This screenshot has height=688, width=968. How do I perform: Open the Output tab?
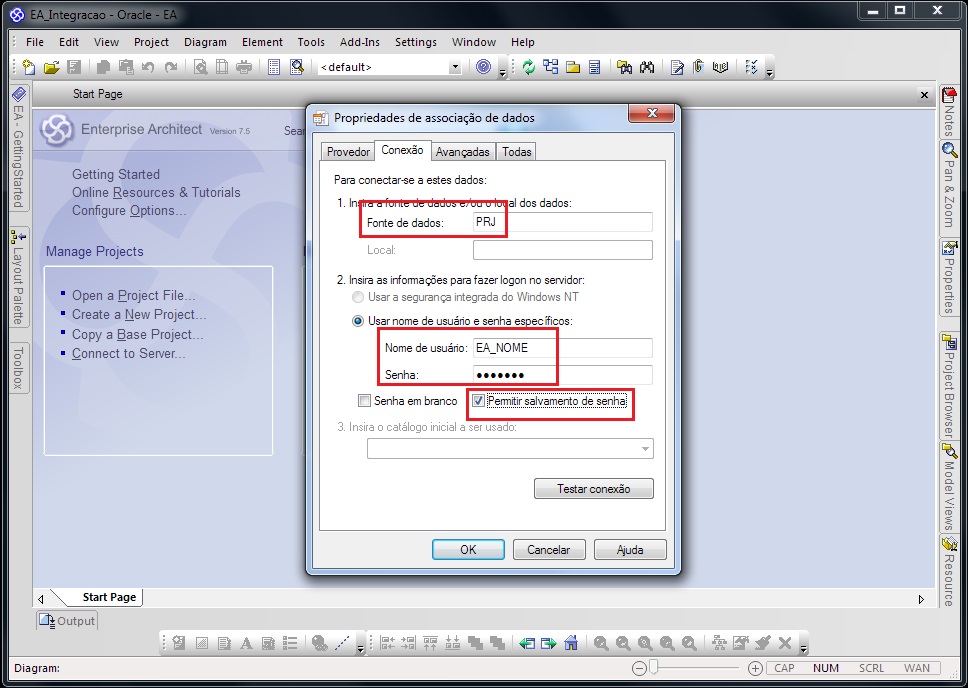[67, 621]
